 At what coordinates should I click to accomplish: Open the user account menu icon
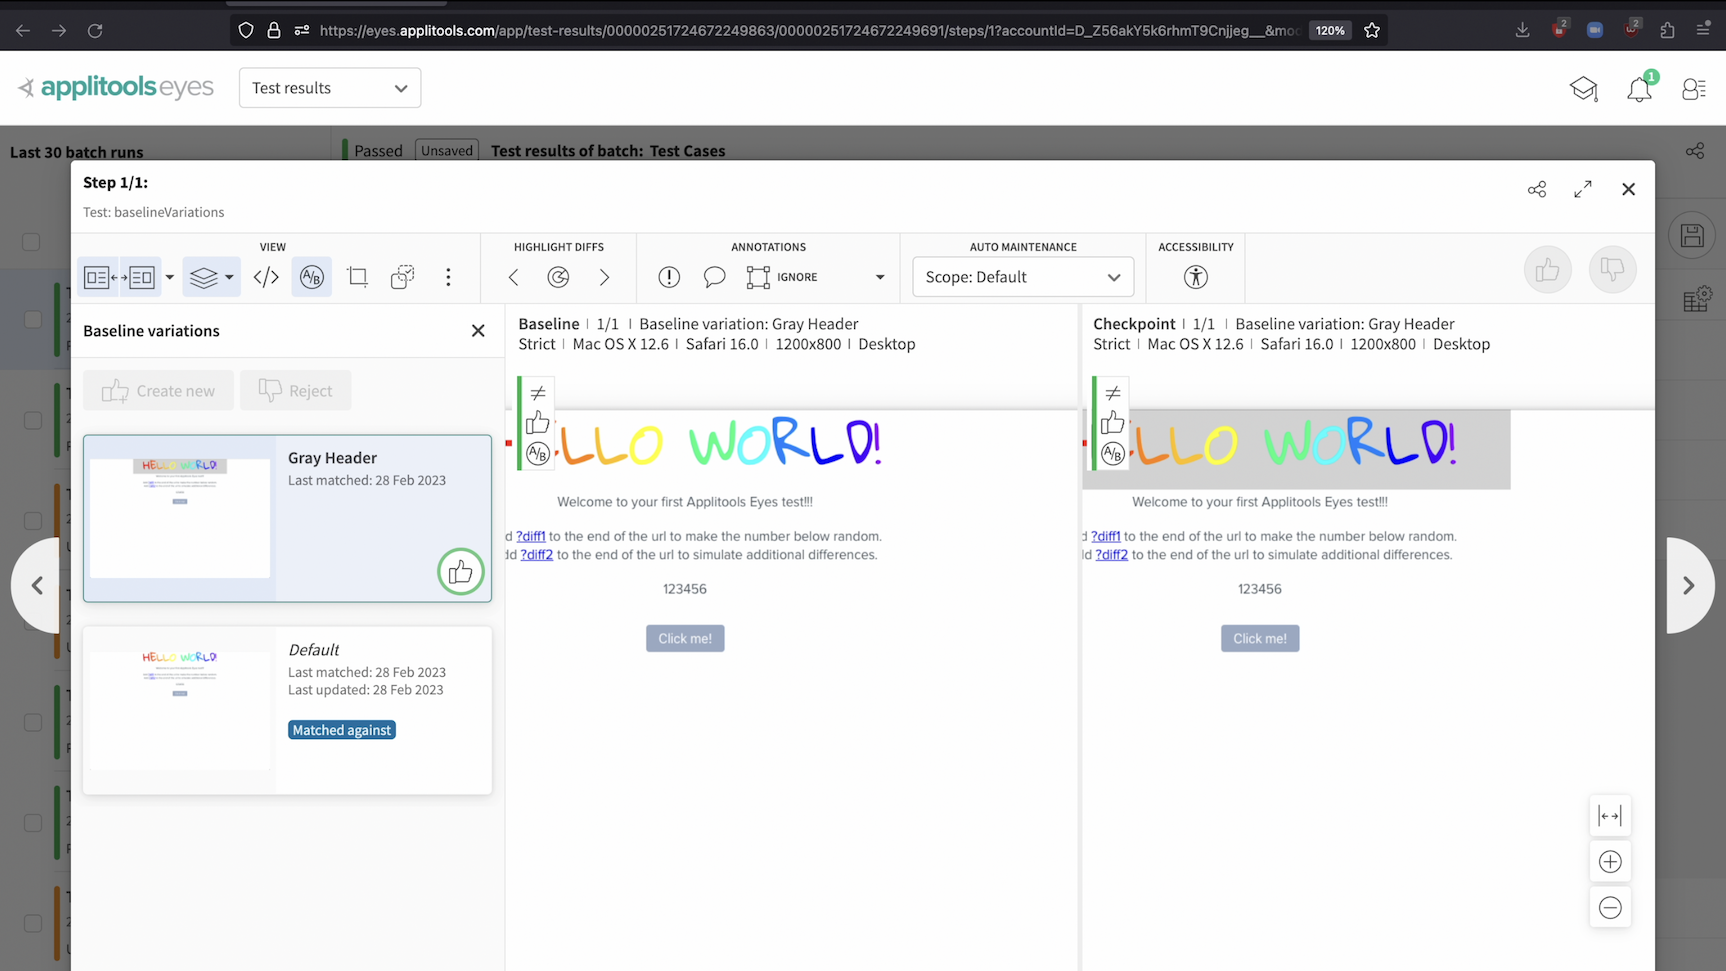(1694, 89)
